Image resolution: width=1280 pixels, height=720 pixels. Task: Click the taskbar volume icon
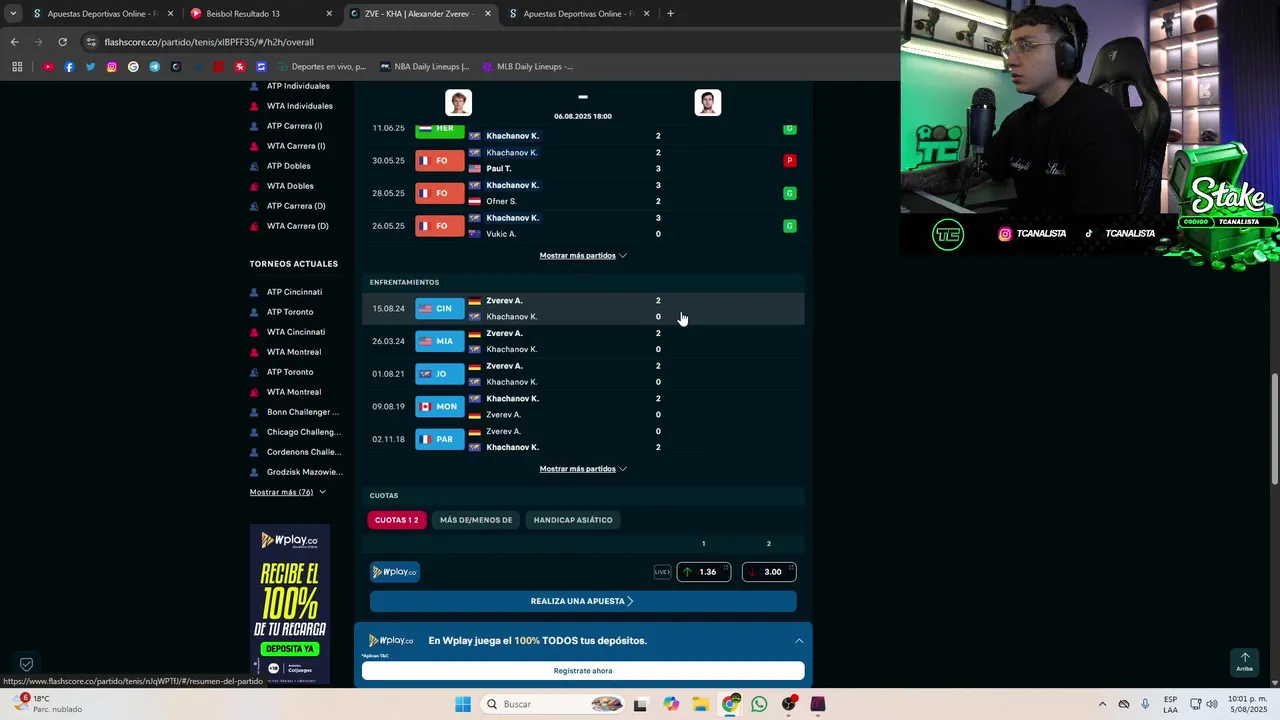(x=1212, y=704)
